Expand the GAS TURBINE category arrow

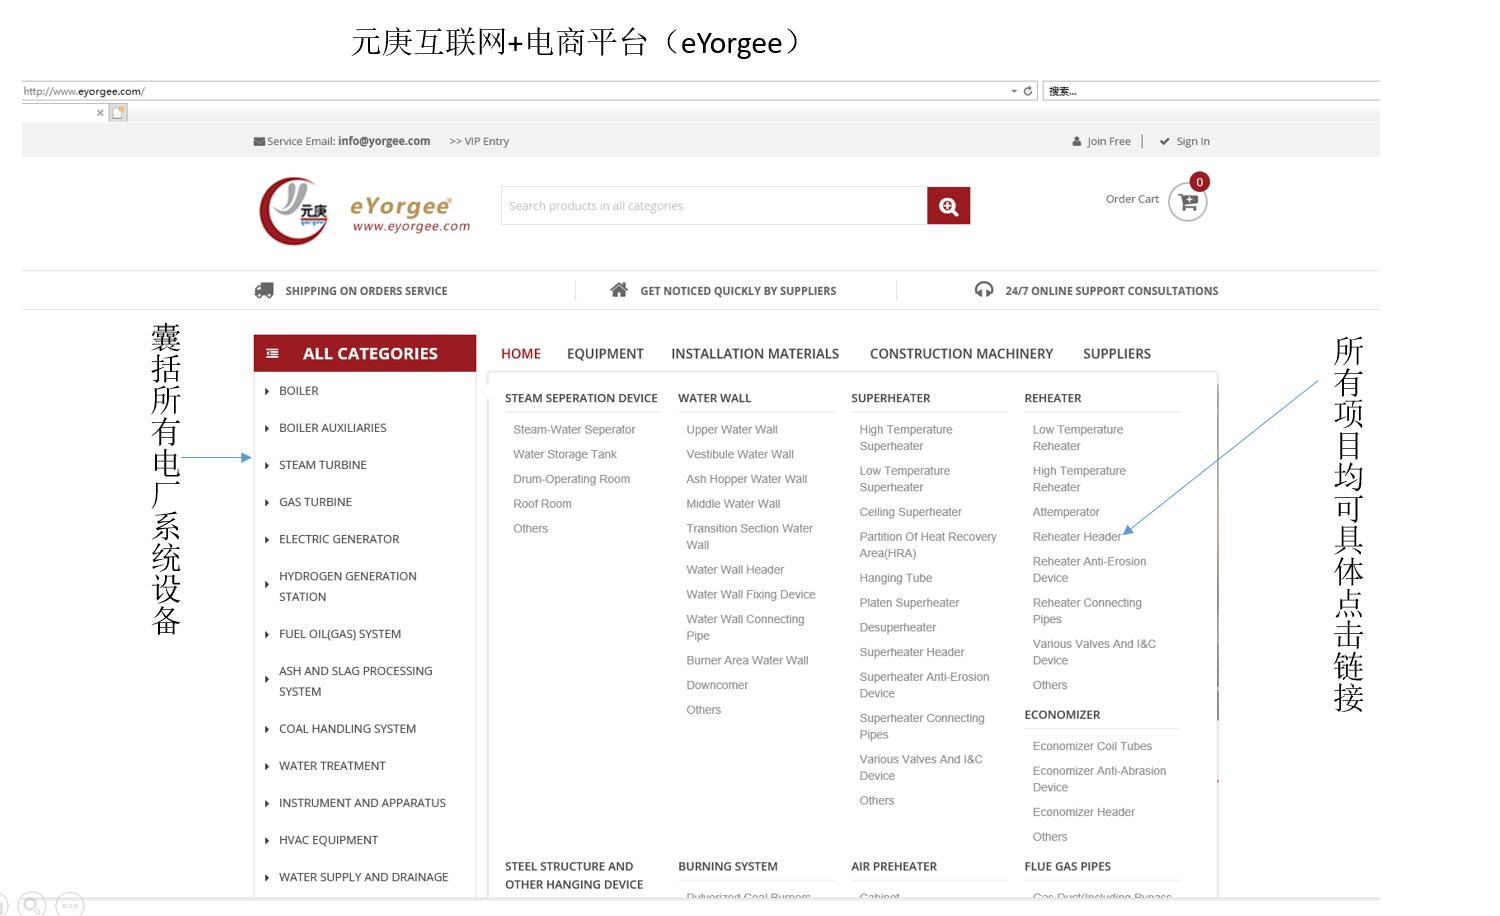click(267, 503)
